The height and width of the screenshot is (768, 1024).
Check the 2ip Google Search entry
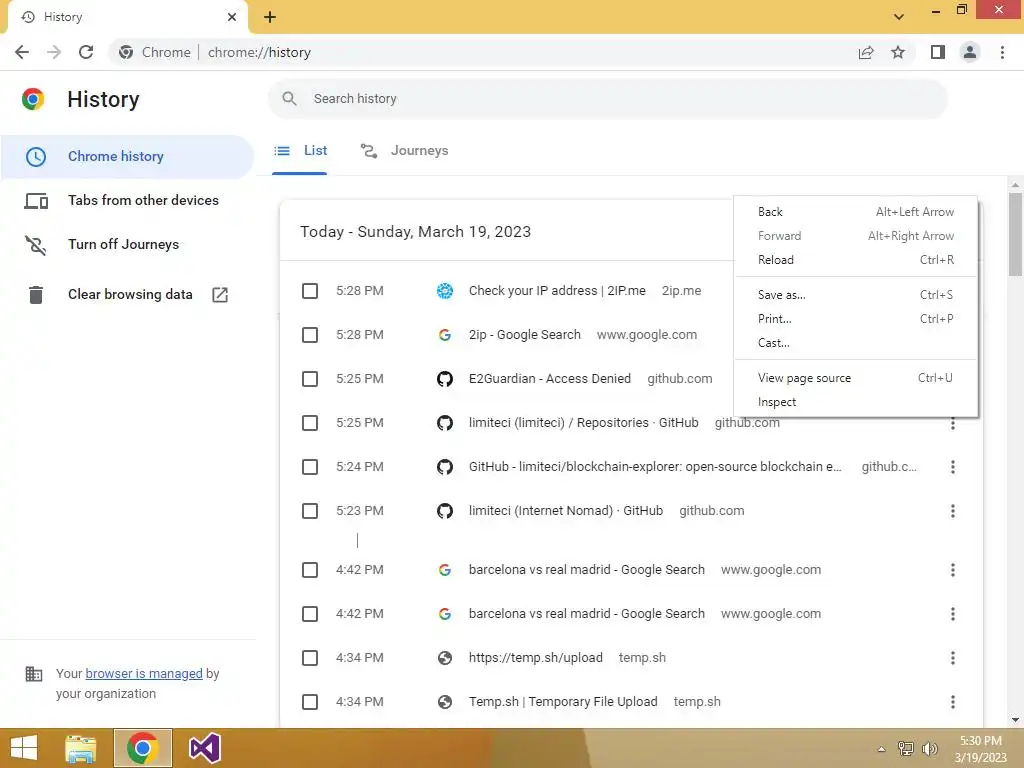[x=310, y=335]
